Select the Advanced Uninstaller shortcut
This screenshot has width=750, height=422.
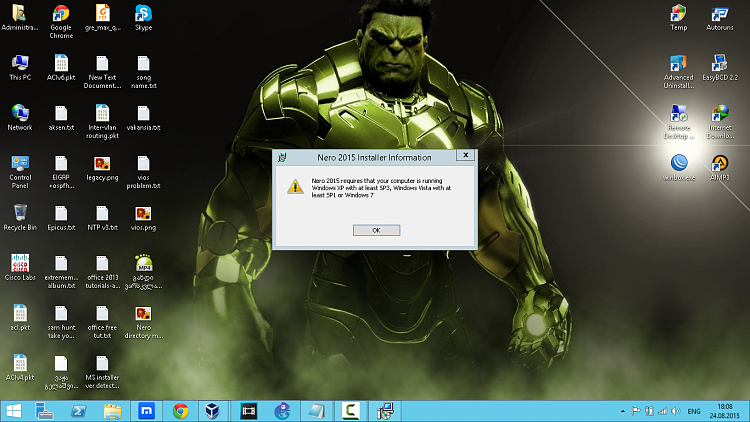pos(678,72)
